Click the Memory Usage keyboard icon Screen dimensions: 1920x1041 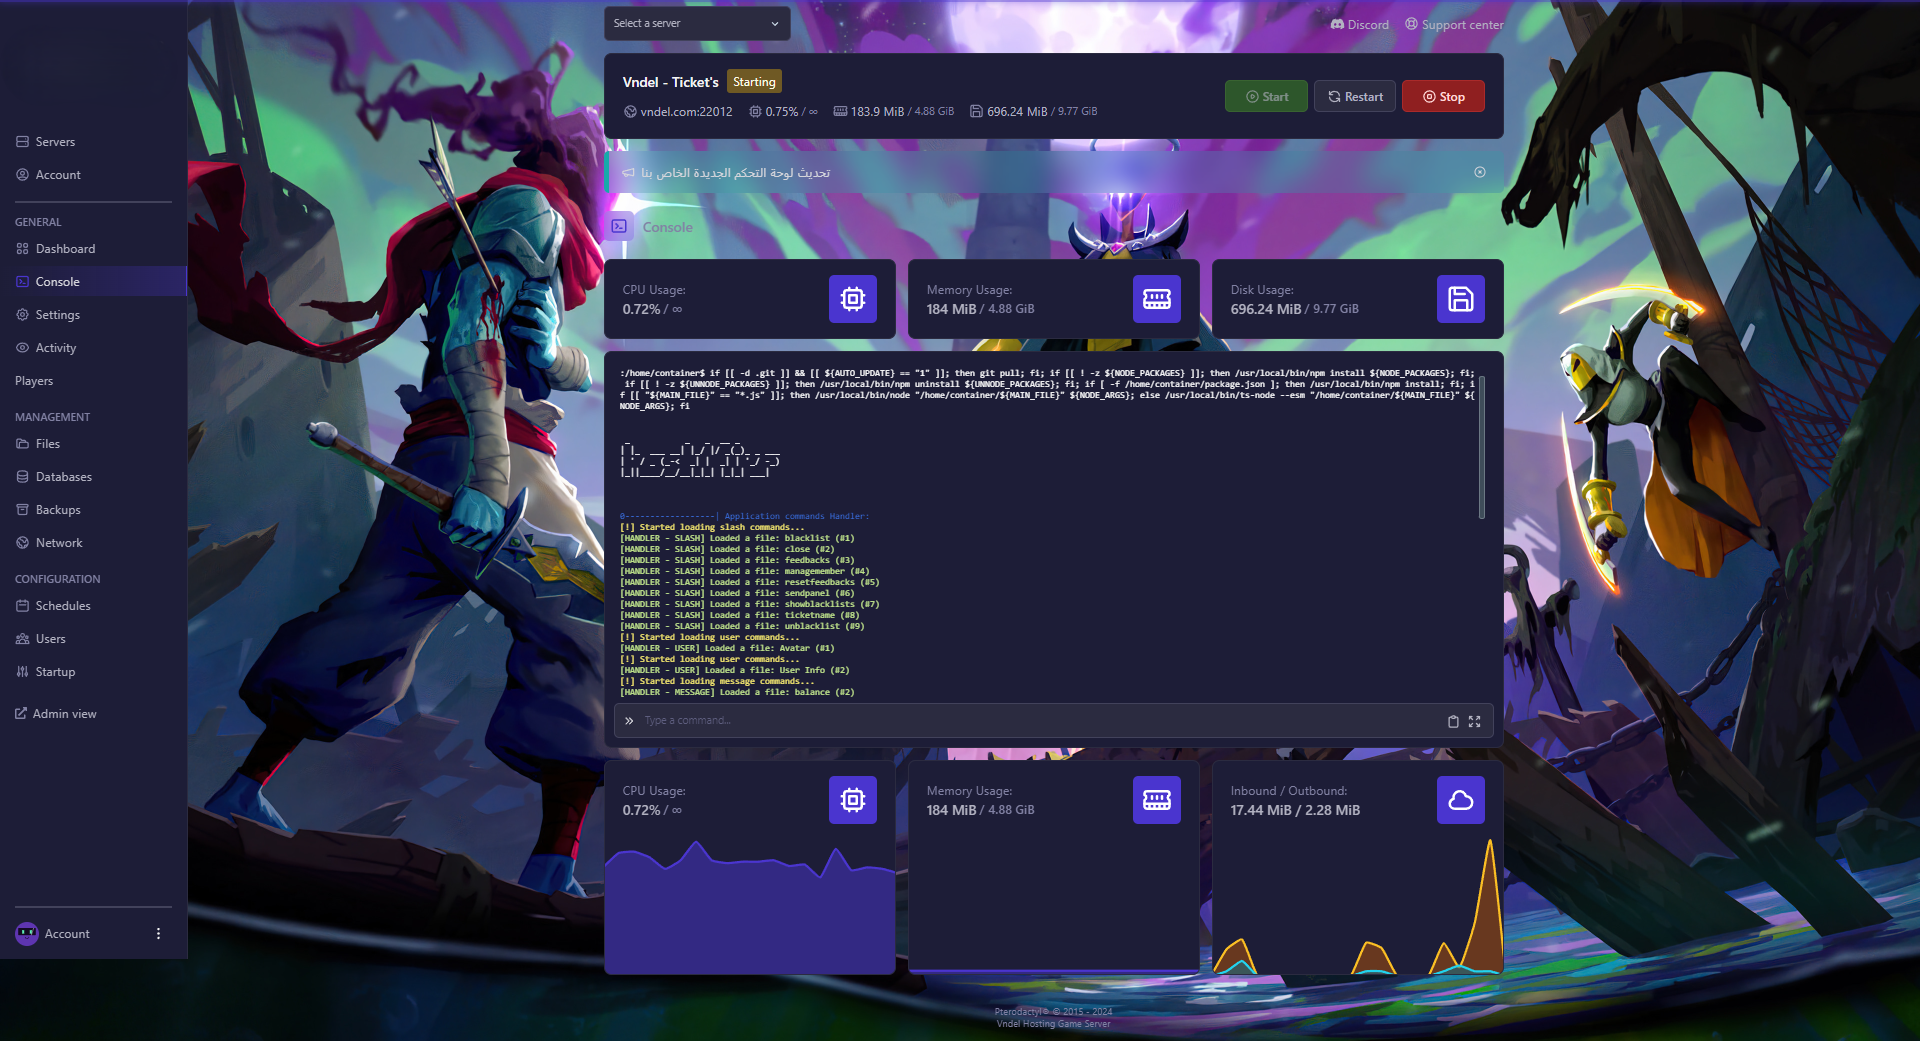tap(1156, 298)
